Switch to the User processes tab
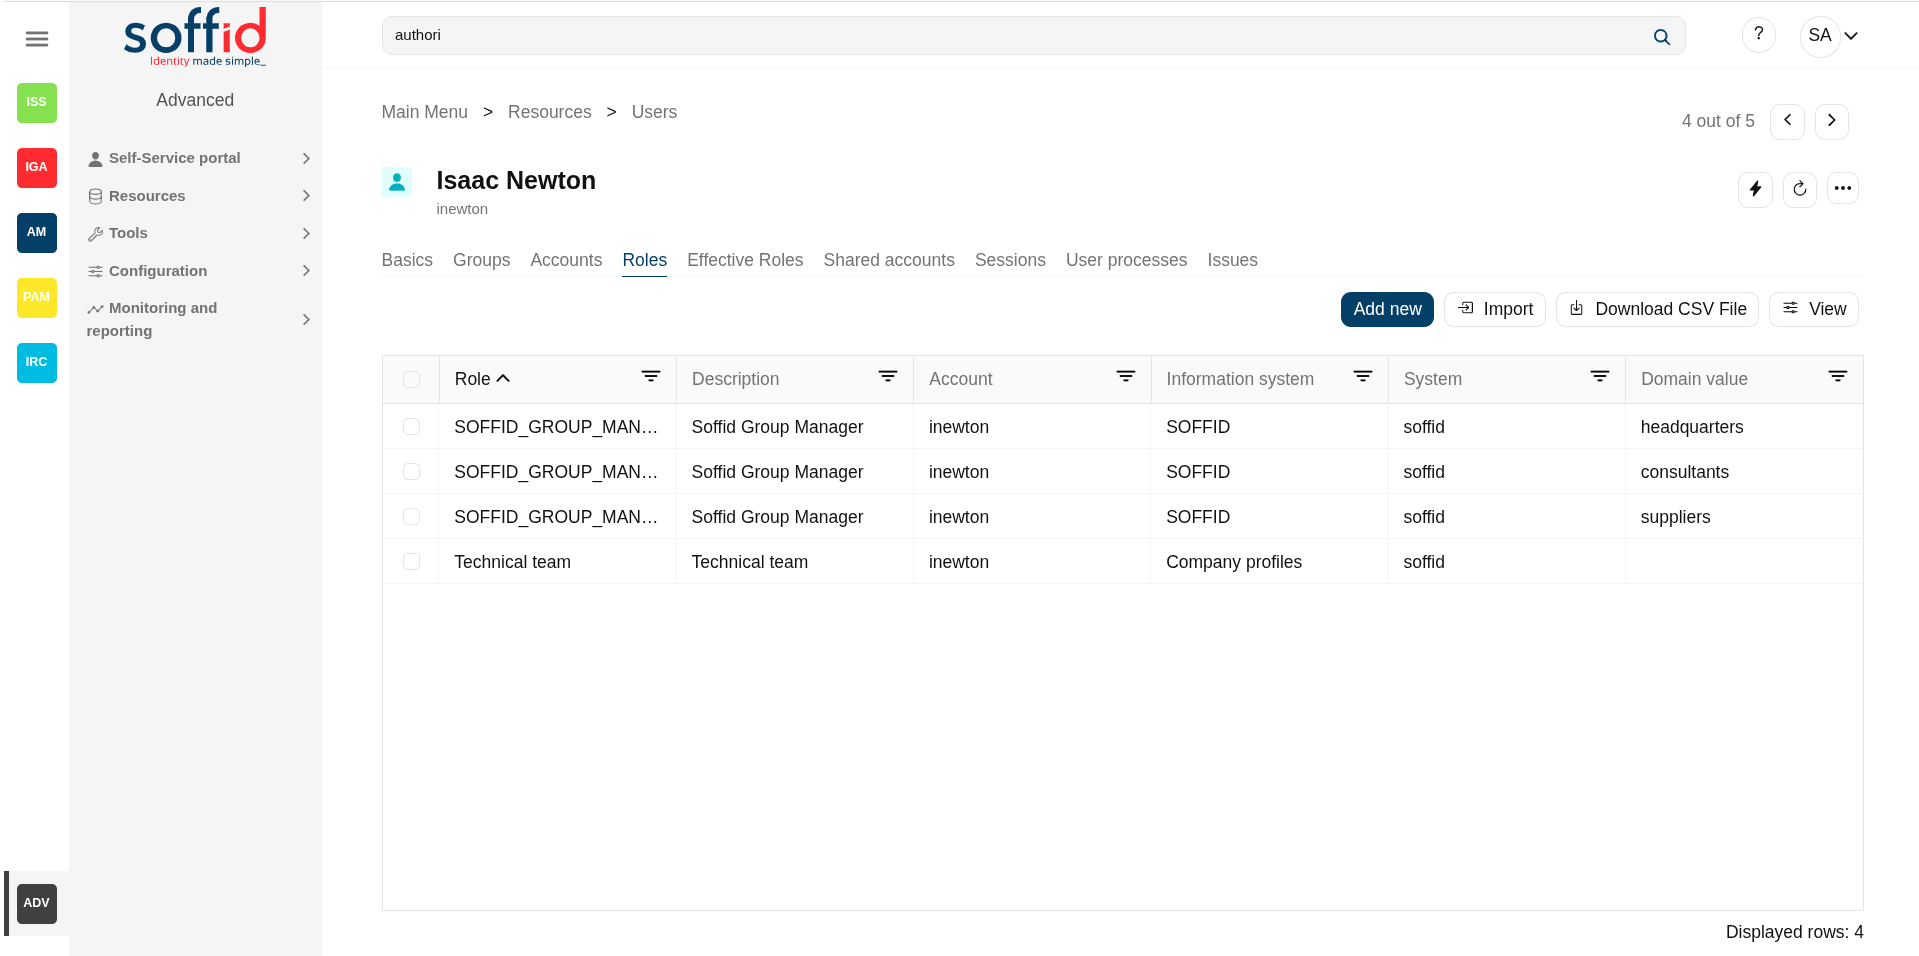1919x956 pixels. point(1126,260)
